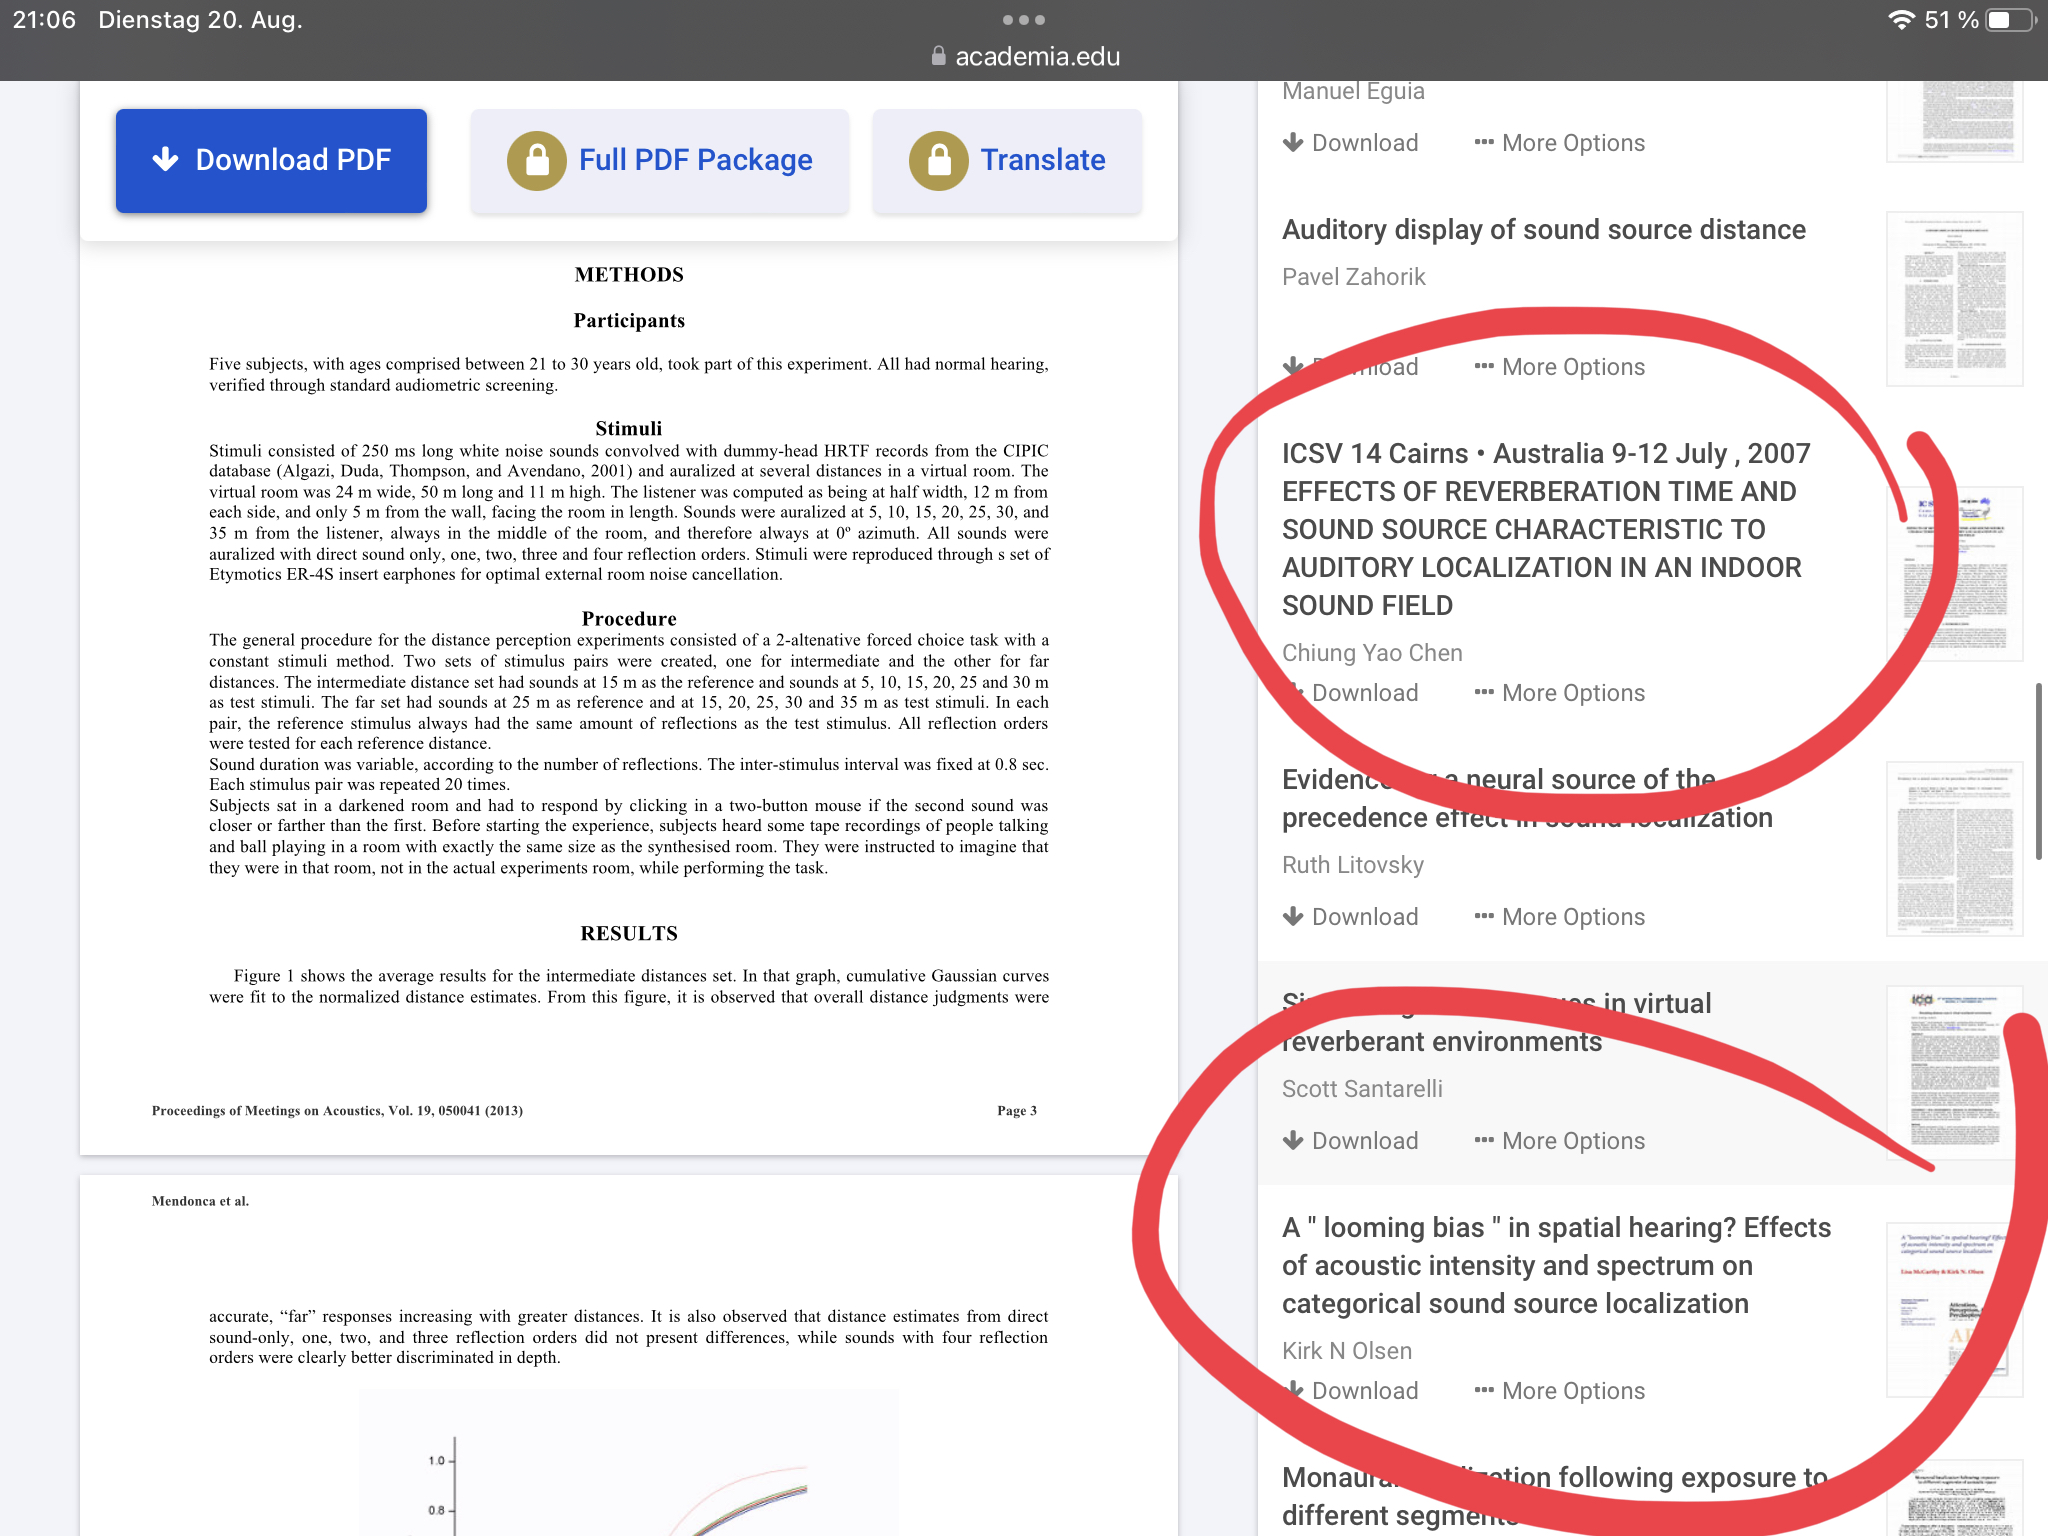
Task: Click ellipsis icon under Manuel Eguia
Action: (1484, 143)
